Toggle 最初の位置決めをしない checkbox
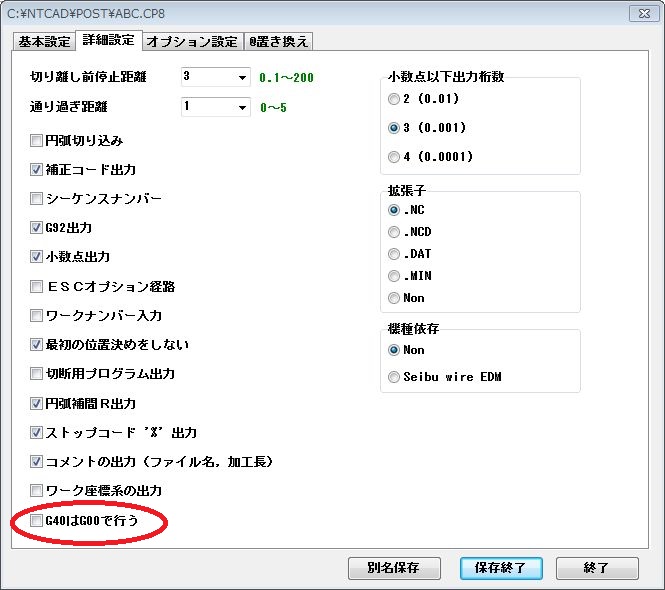This screenshot has height=590, width=665. (36, 344)
